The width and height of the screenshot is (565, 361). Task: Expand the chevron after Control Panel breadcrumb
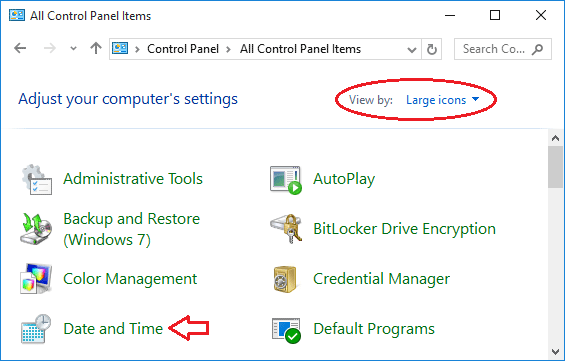point(228,49)
